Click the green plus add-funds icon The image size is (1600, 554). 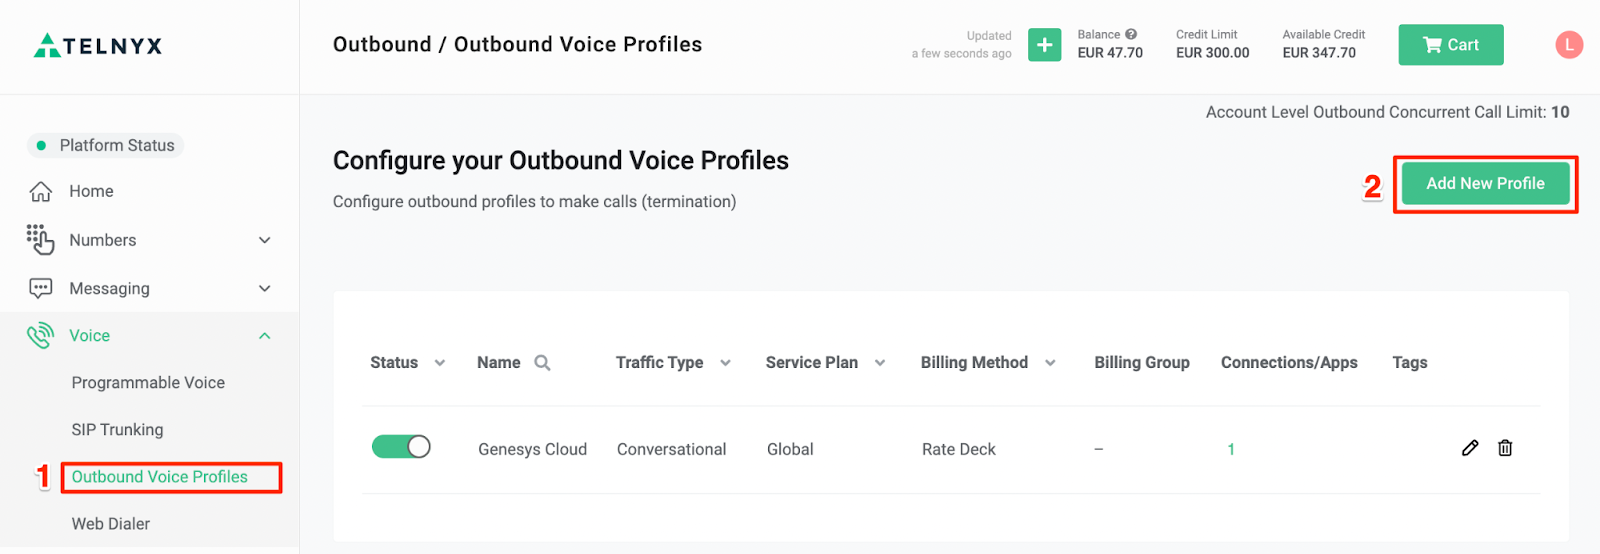tap(1044, 45)
